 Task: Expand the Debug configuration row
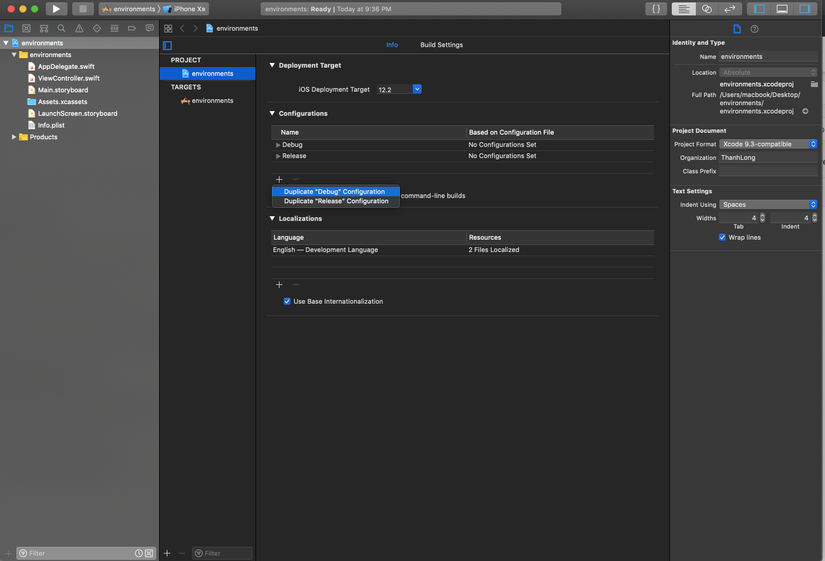278,145
